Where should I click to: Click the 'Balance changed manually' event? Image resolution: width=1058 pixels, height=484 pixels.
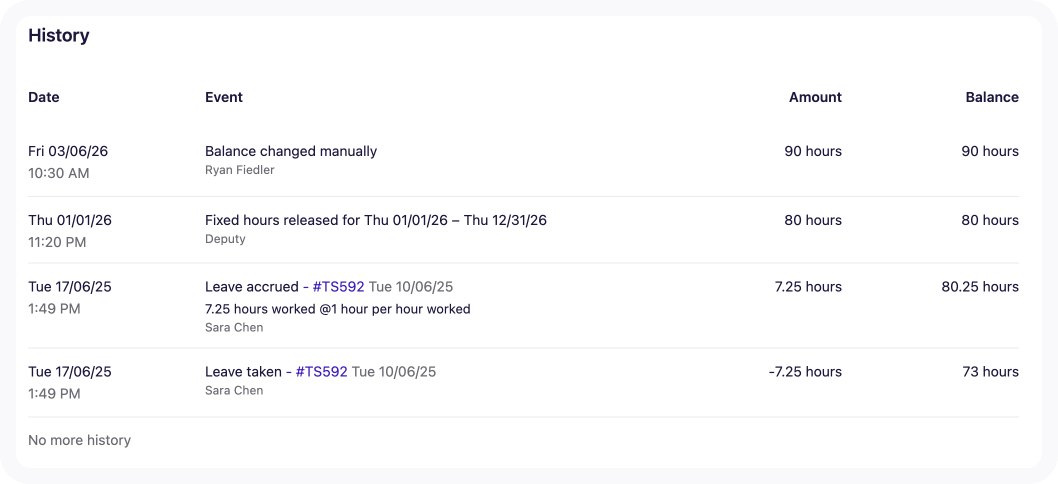coord(291,152)
